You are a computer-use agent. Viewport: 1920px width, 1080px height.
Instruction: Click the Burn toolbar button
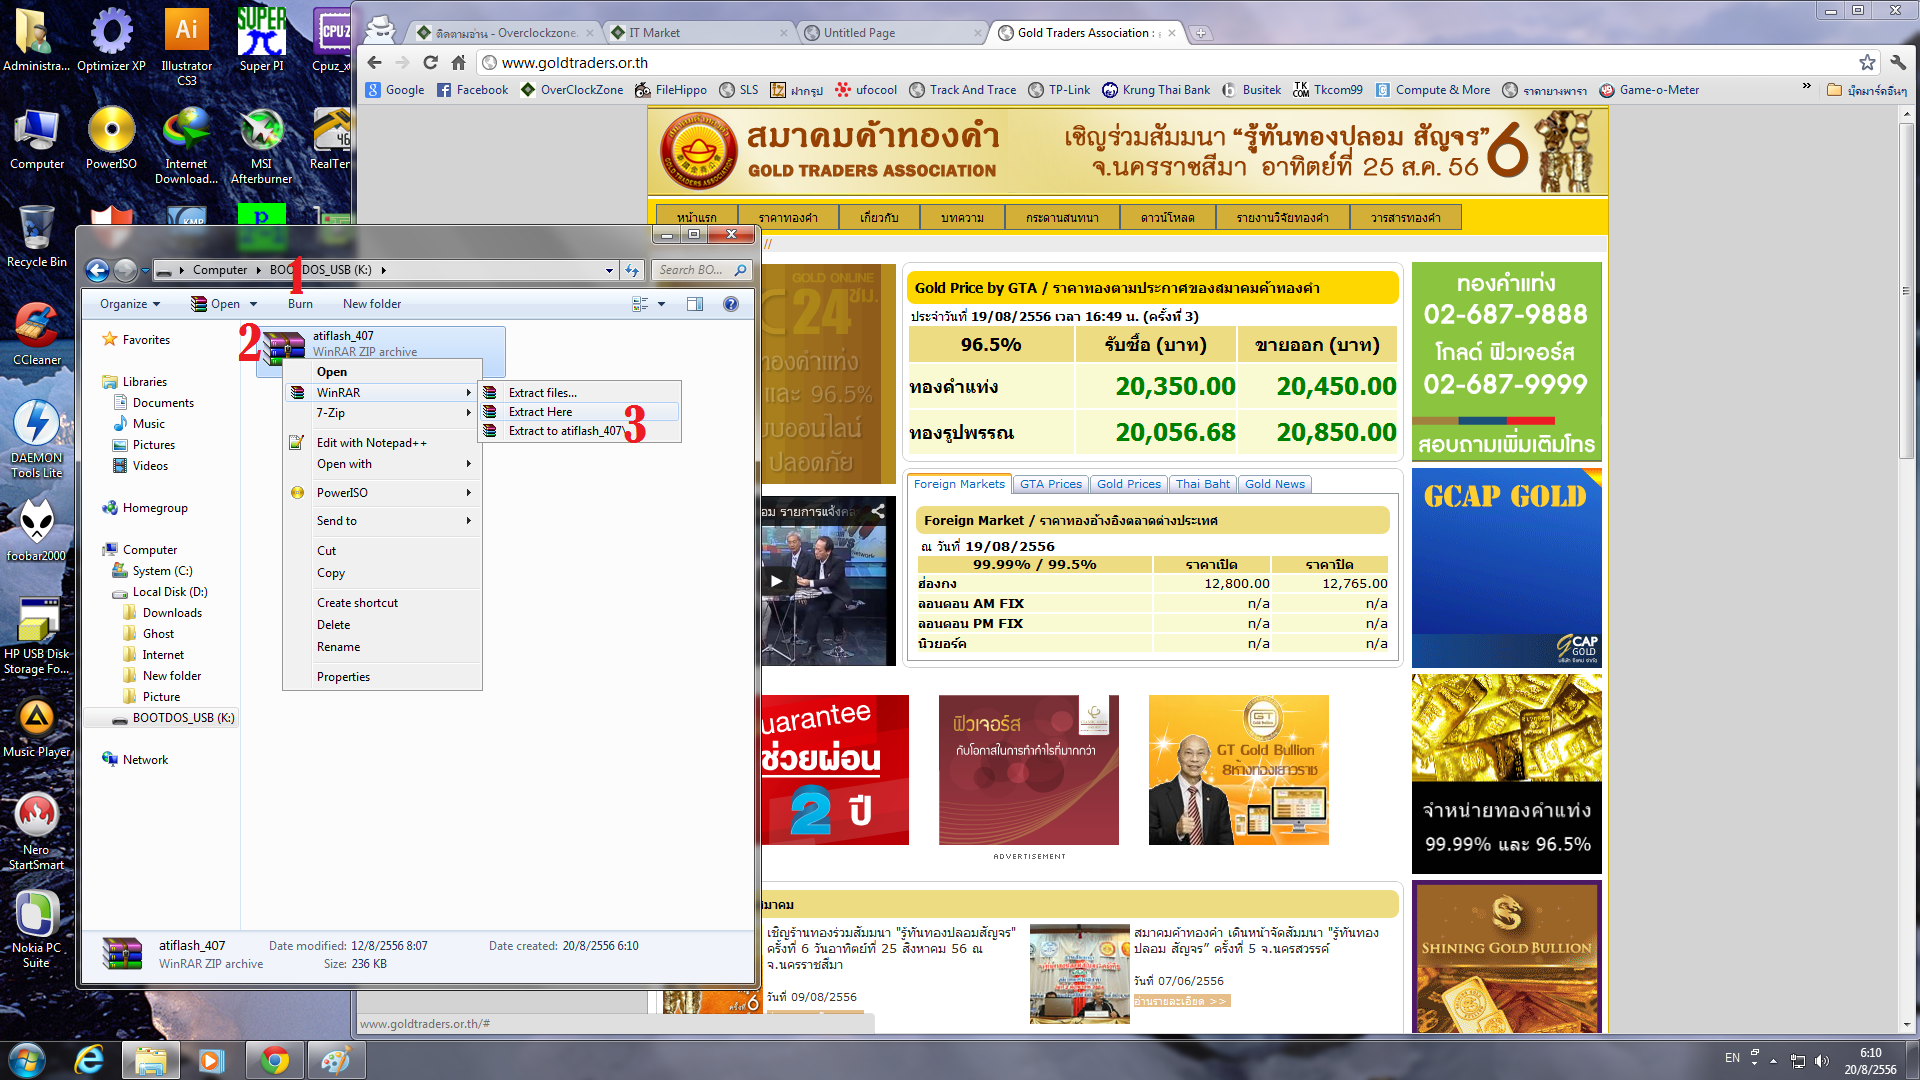(x=300, y=304)
